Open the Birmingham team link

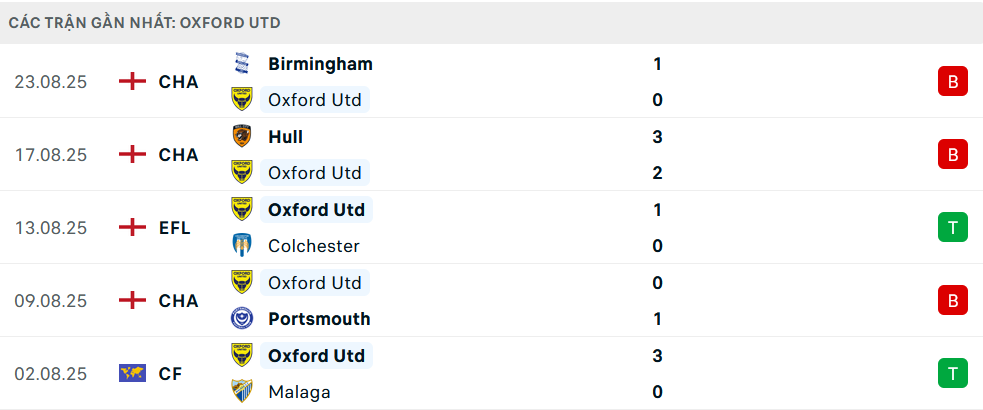pyautogui.click(x=320, y=64)
